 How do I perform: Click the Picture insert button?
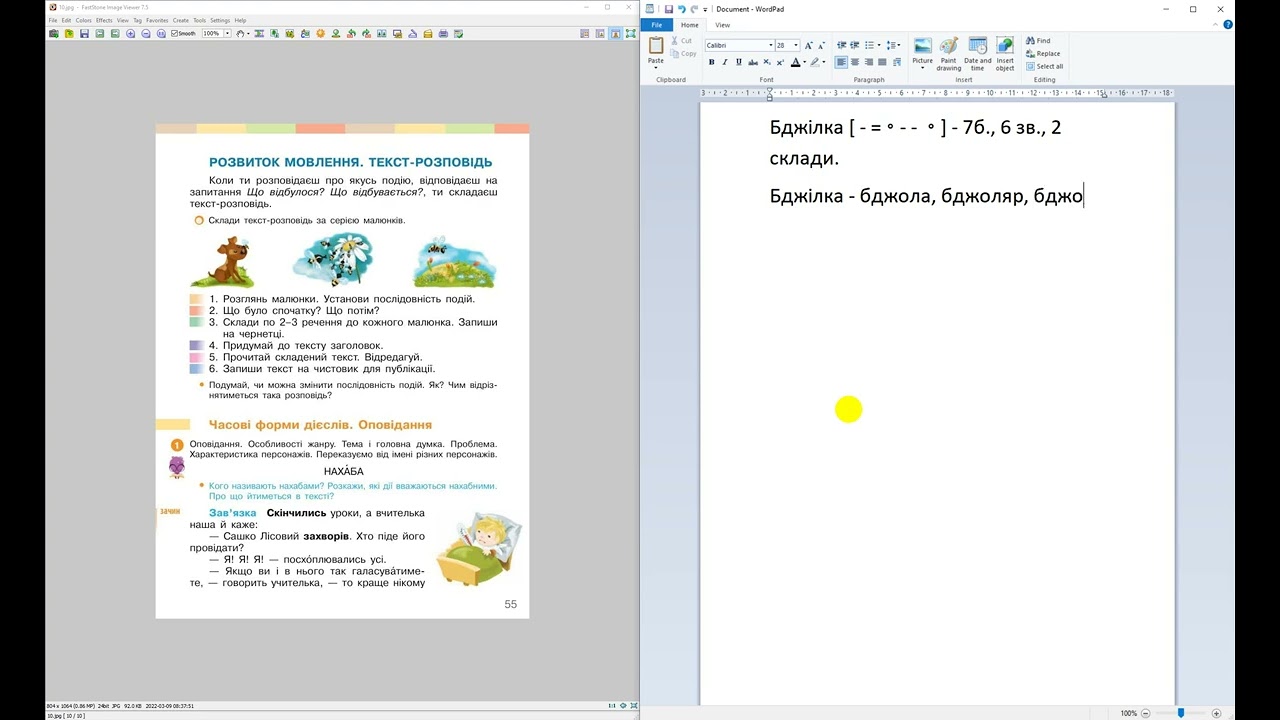click(x=922, y=53)
